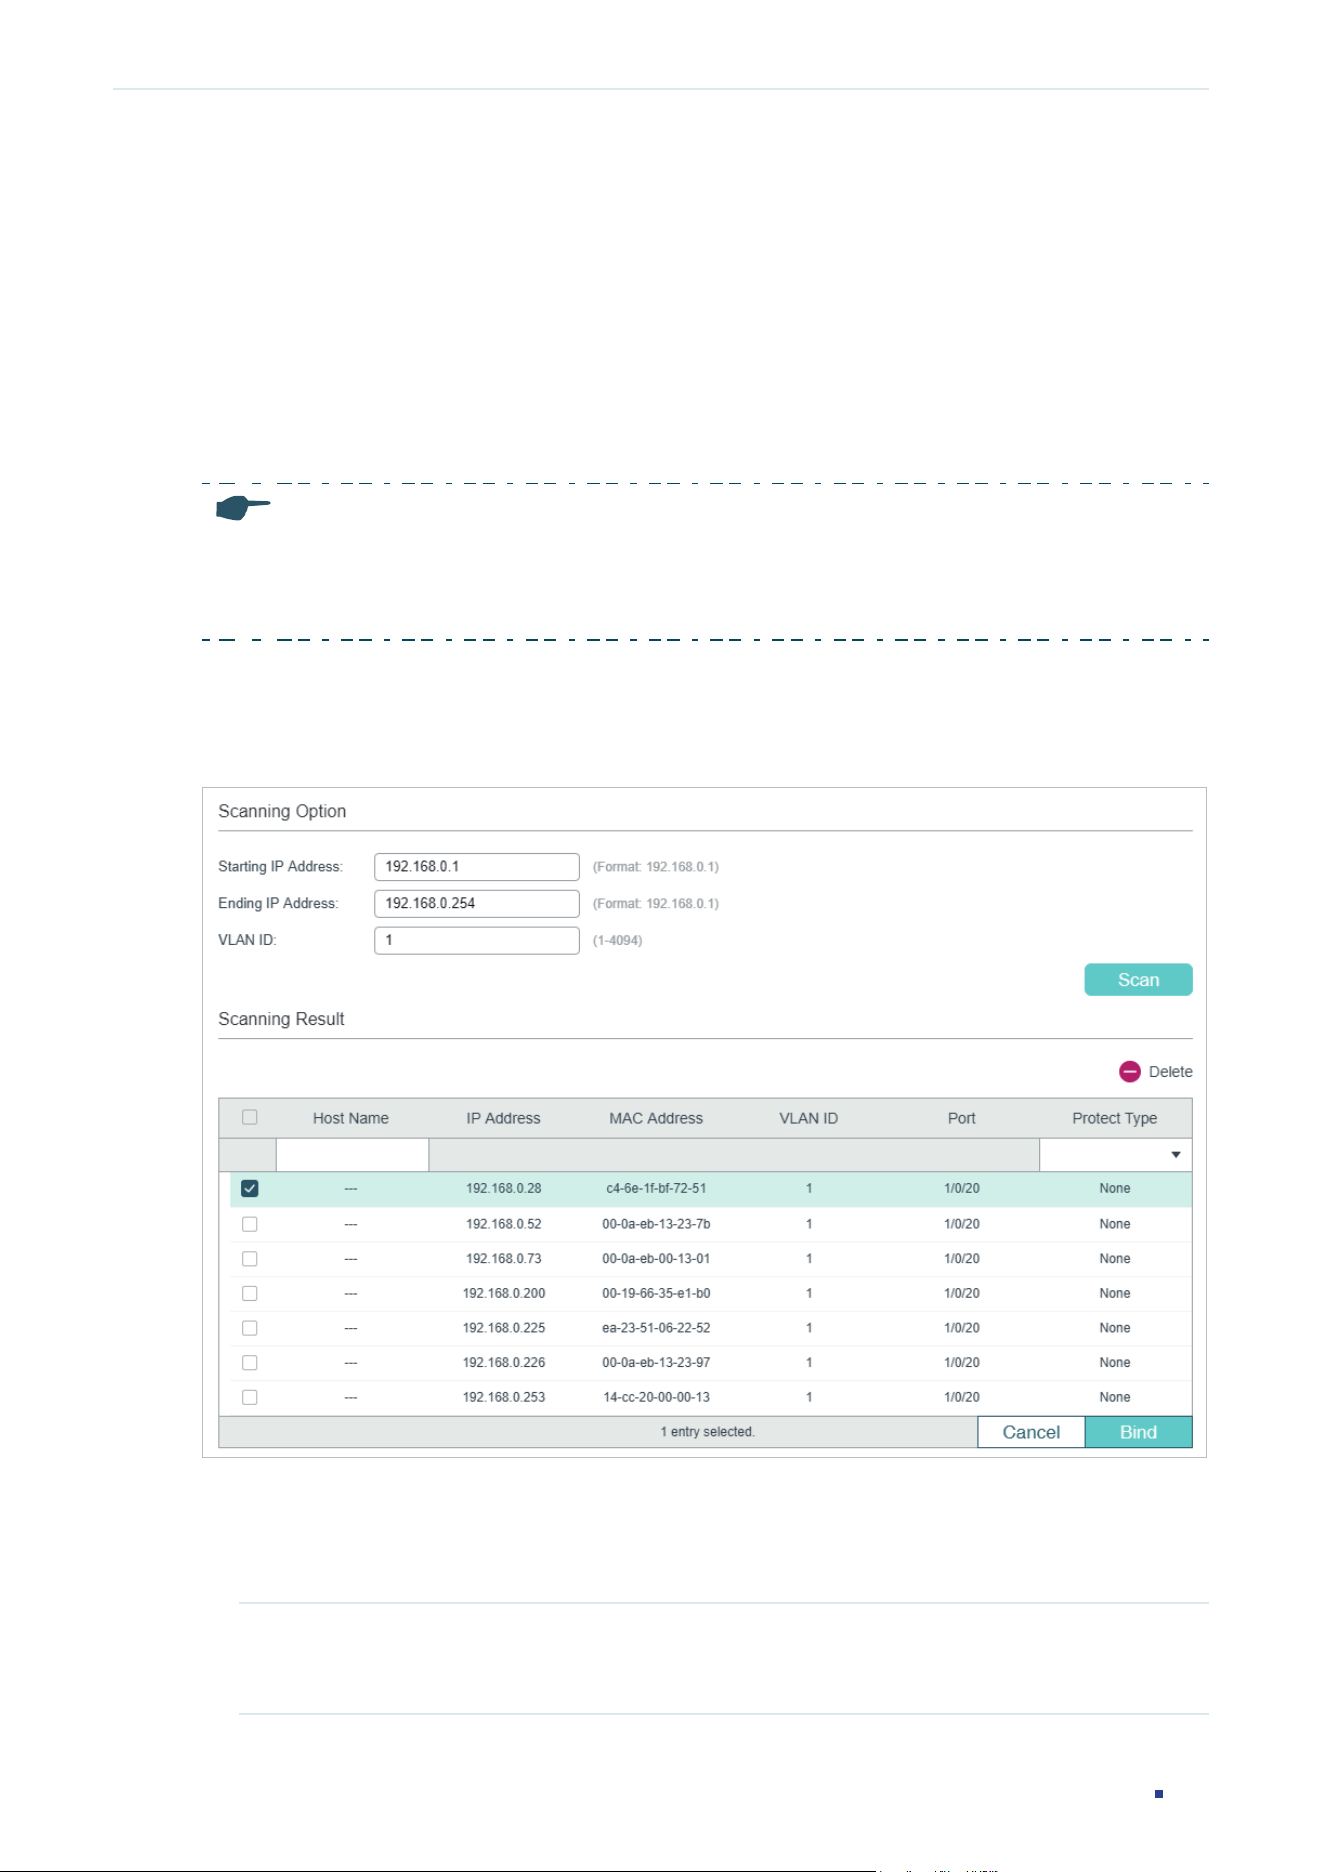Screen dimensions: 1324x1872
Task: Click the Scan button
Action: point(1138,980)
